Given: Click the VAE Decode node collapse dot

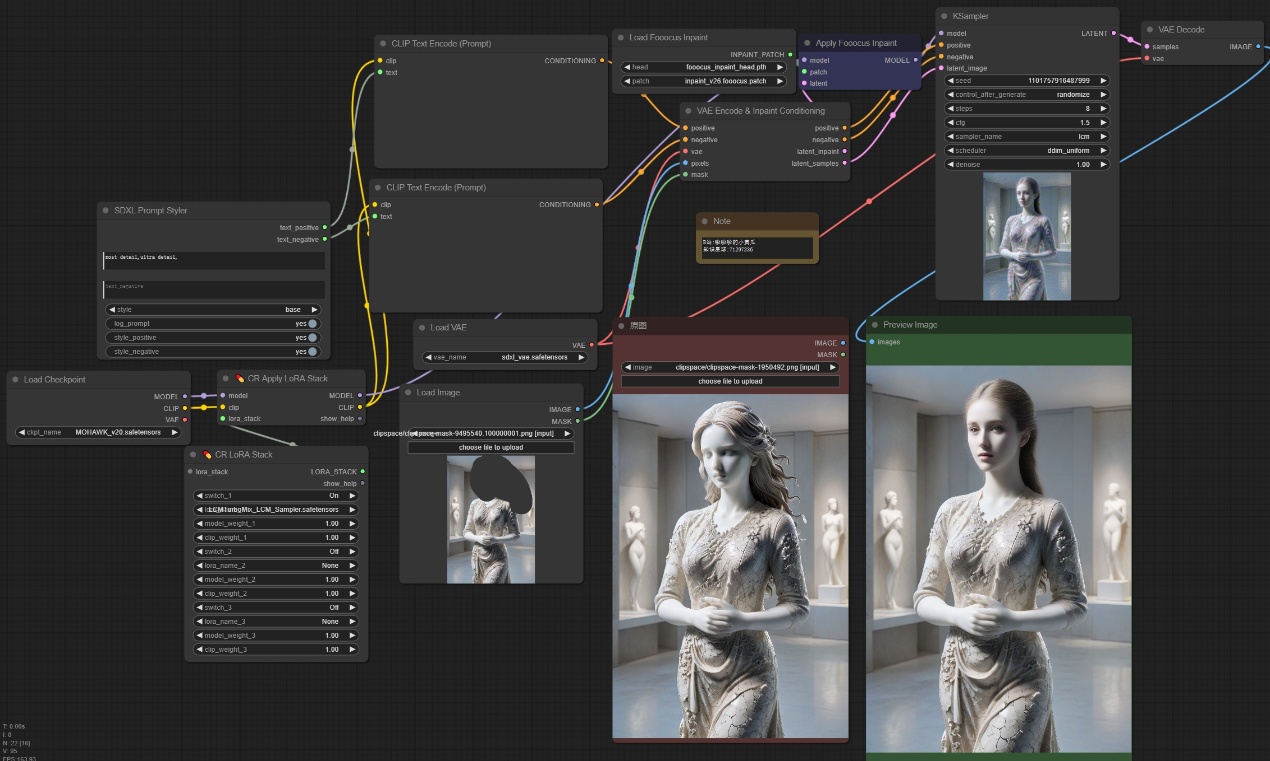Looking at the screenshot, I should tap(1149, 30).
